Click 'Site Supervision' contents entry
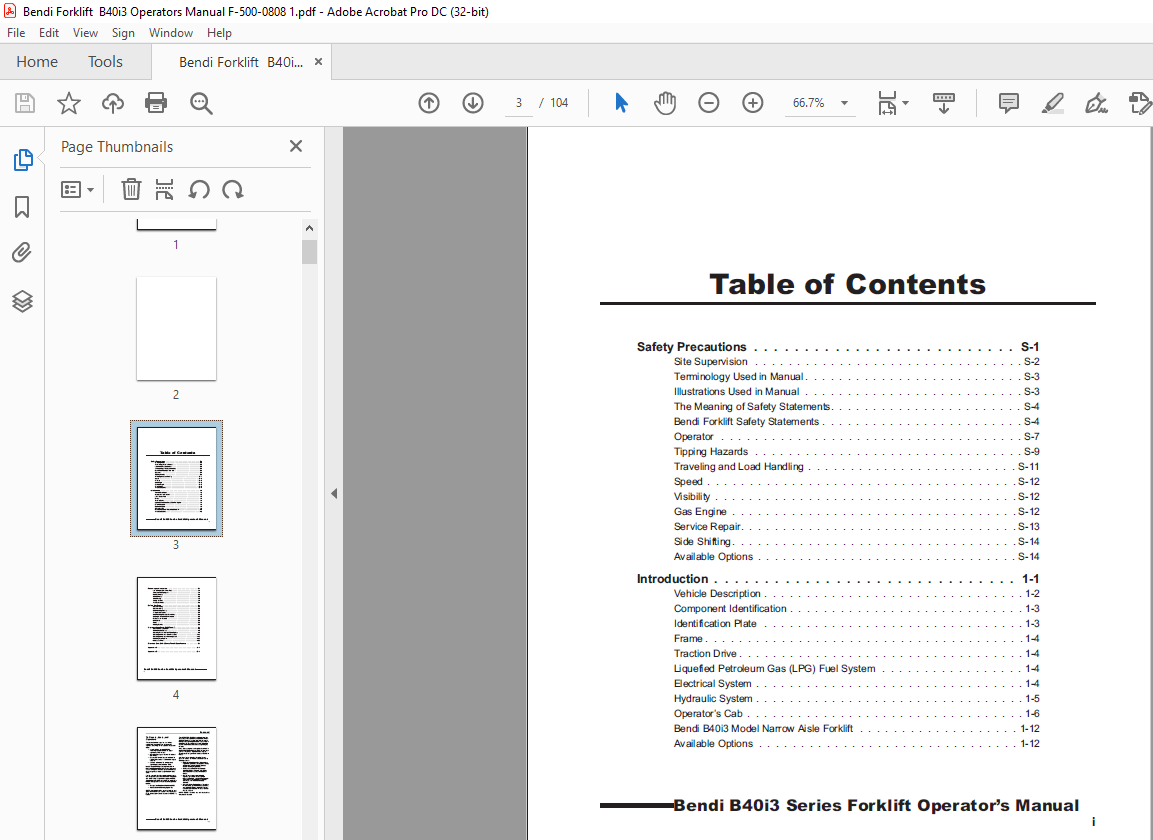Screen dimensions: 1153x840 point(710,362)
